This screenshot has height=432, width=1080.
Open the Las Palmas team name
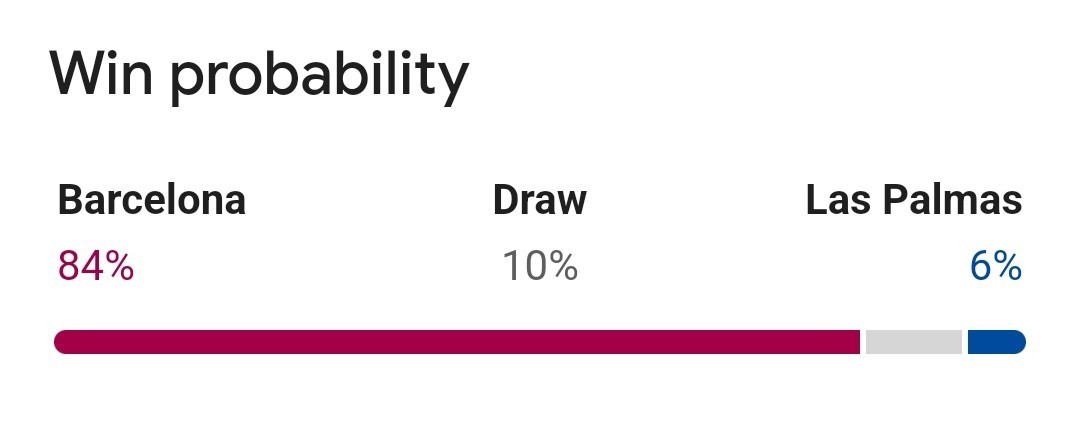[914, 200]
